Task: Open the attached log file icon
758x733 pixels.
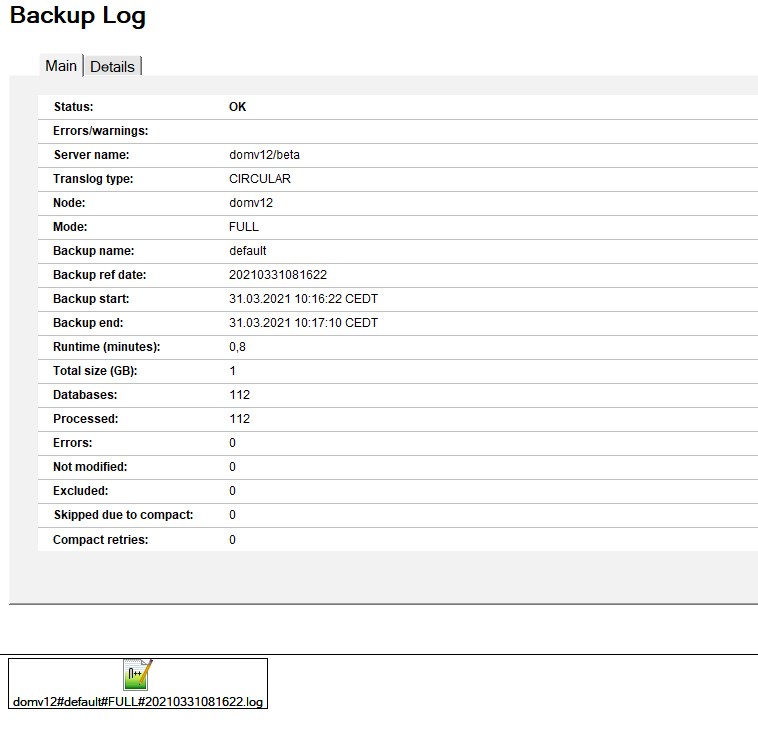Action: coord(137,675)
